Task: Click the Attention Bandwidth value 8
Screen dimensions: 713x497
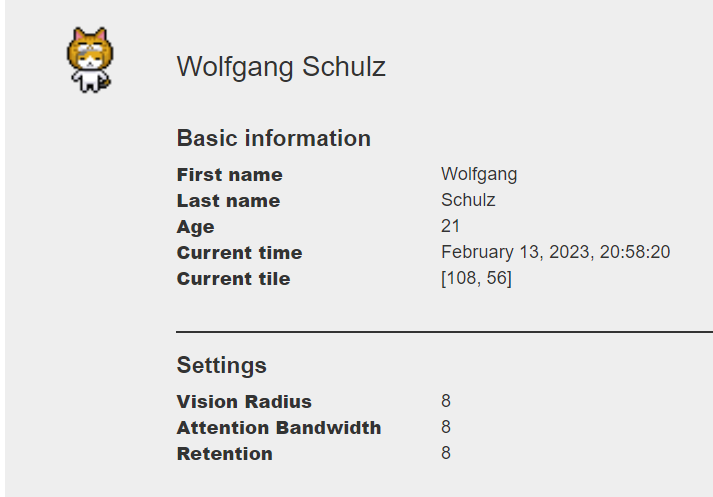Action: click(446, 427)
